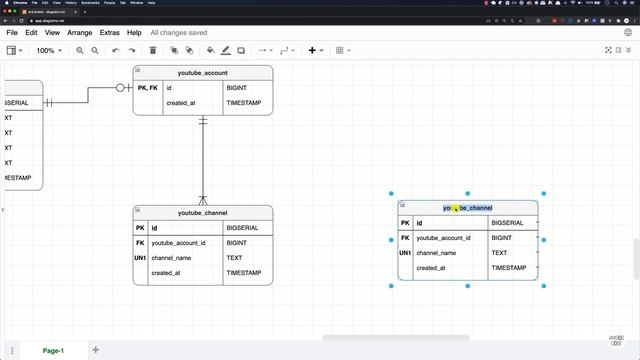The height and width of the screenshot is (360, 640).
Task: Select created_at in left youtube_channel table
Action: [186, 273]
